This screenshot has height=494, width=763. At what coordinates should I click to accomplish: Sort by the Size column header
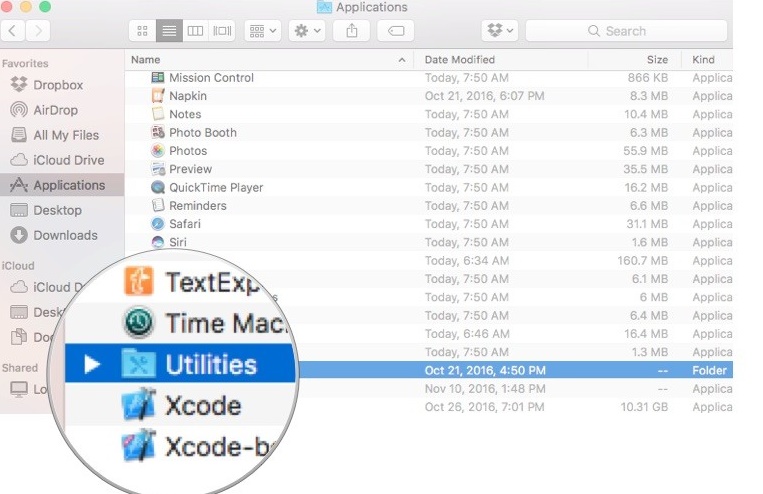pos(657,60)
